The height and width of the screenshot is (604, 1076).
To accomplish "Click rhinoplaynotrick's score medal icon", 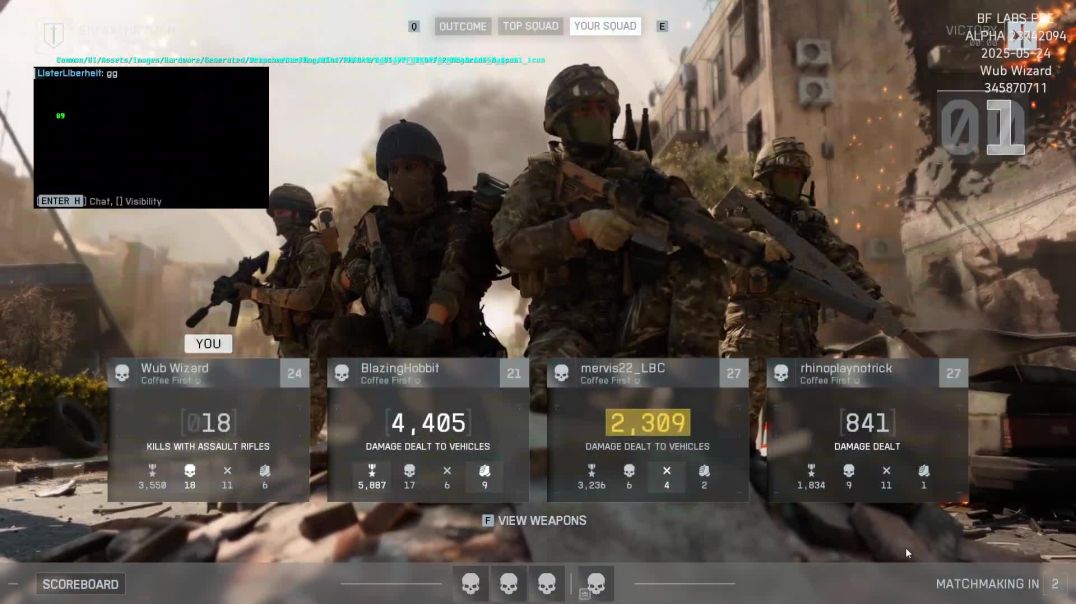I will (811, 471).
